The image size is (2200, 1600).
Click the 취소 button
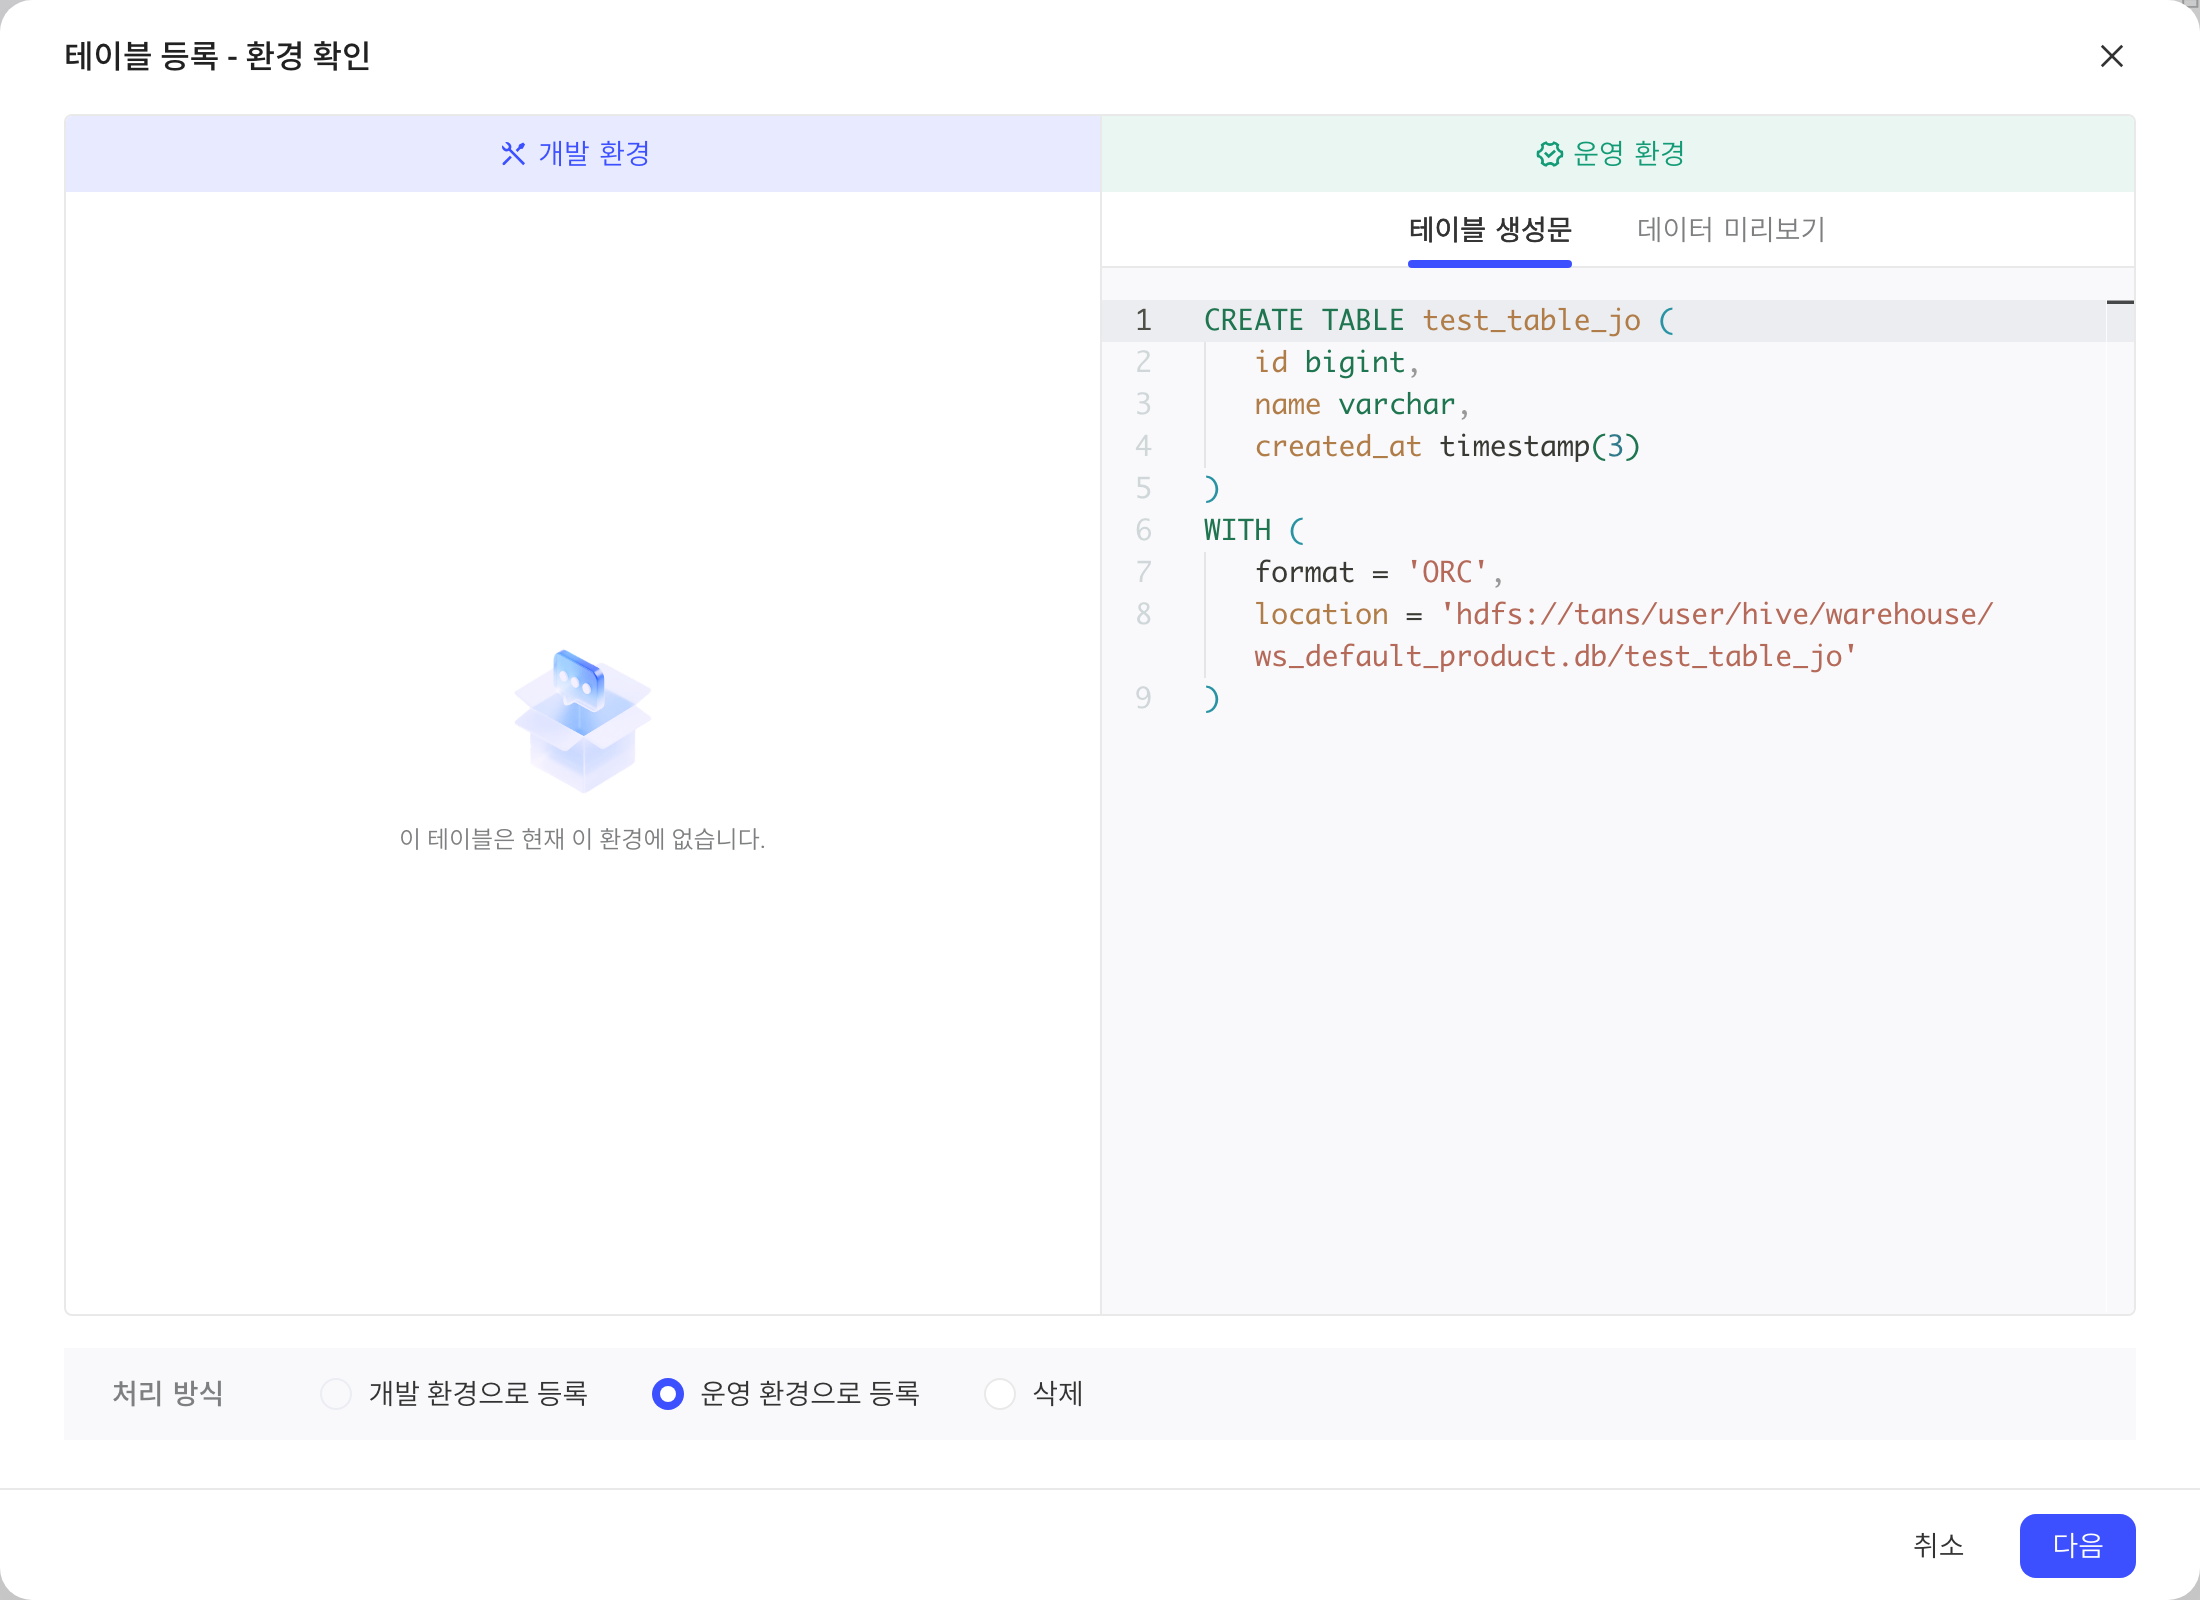(x=1938, y=1545)
